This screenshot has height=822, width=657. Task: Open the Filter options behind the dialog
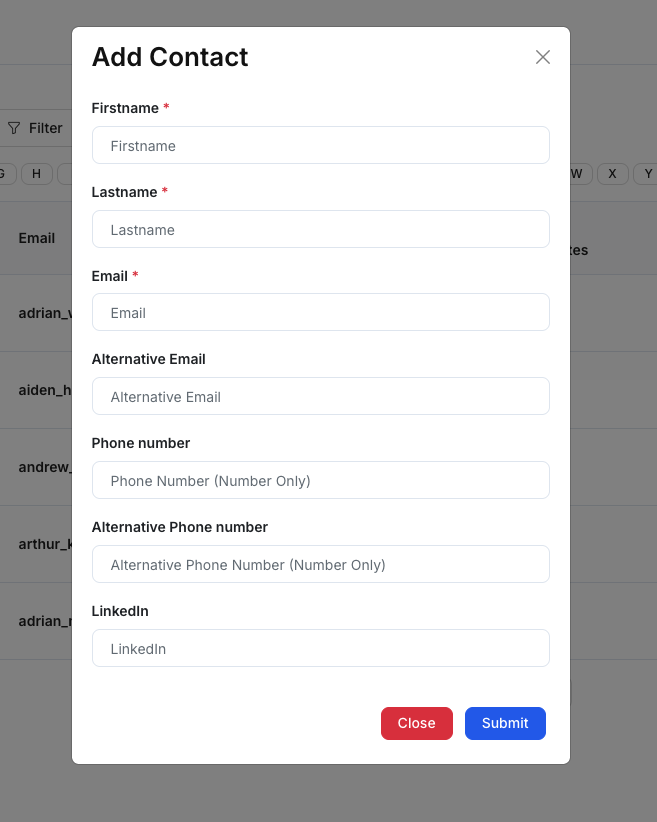[x=35, y=128]
